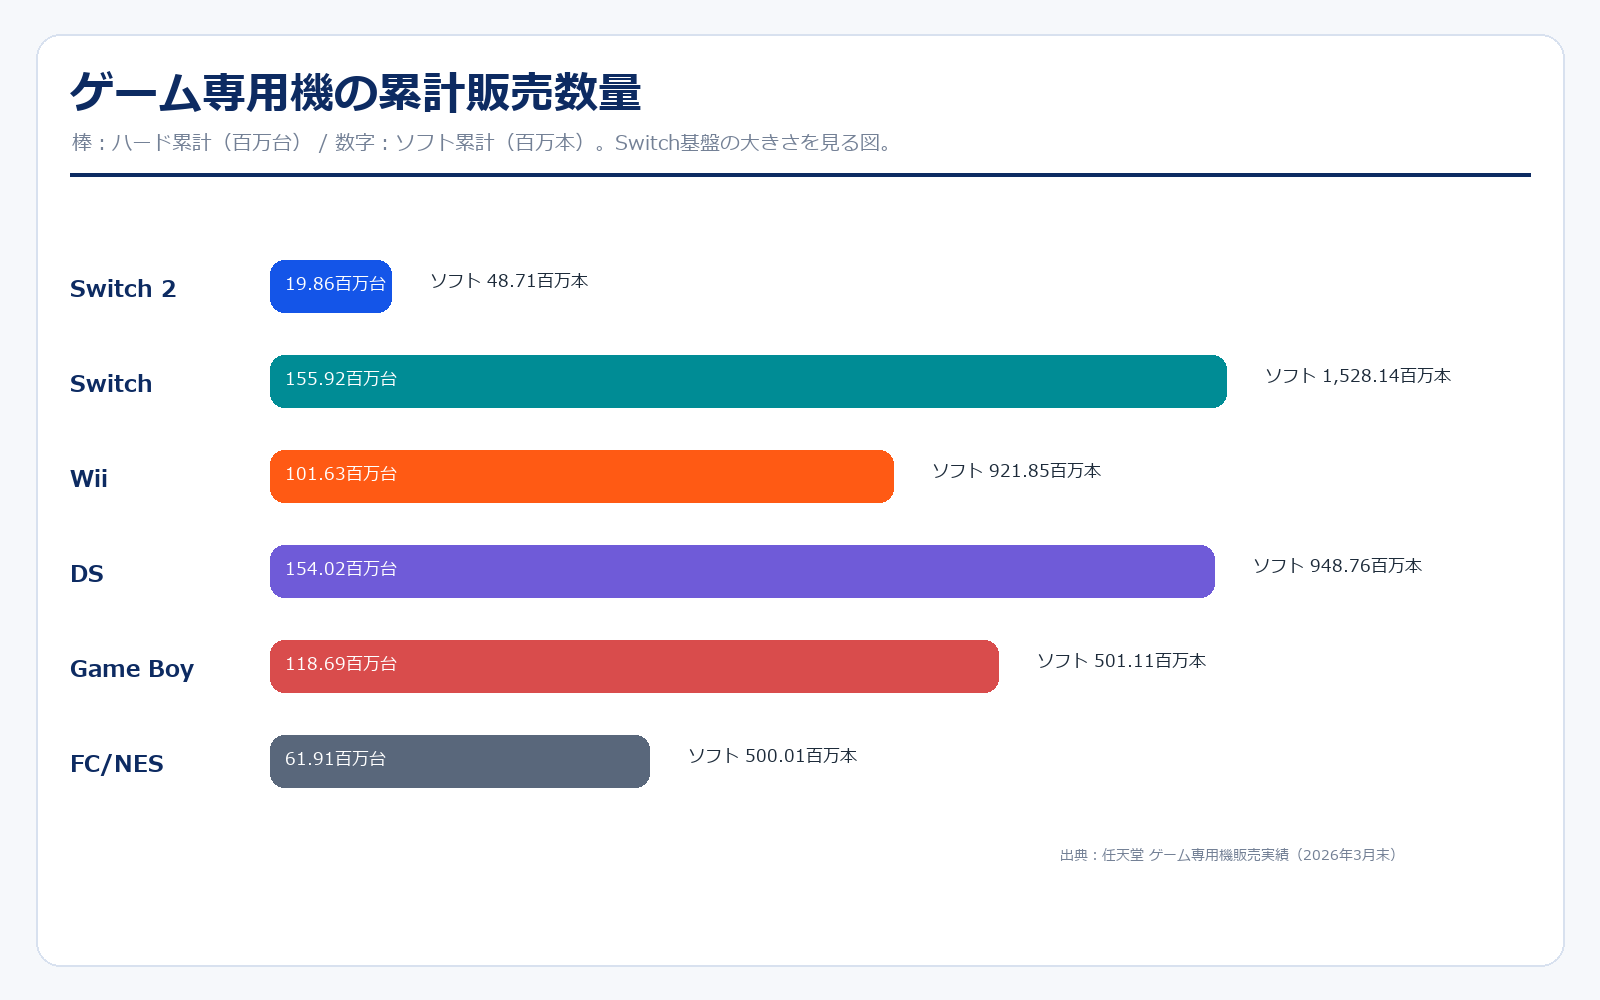This screenshot has height=1000, width=1600.
Task: Click the orange Wii bar 101.63百万台
Action: (582, 476)
